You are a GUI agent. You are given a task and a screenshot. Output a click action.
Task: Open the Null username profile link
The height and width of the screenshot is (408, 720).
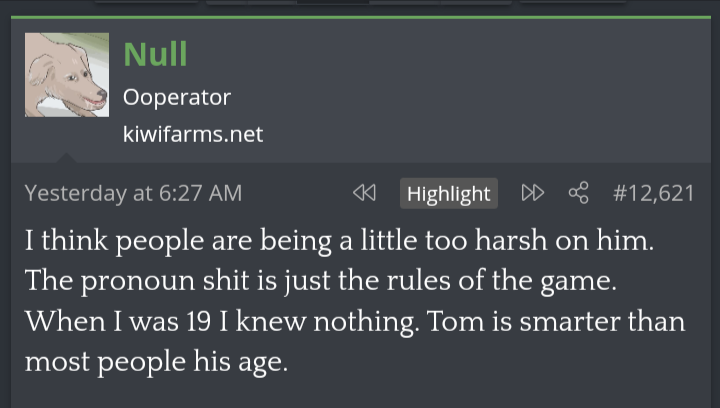coord(155,54)
